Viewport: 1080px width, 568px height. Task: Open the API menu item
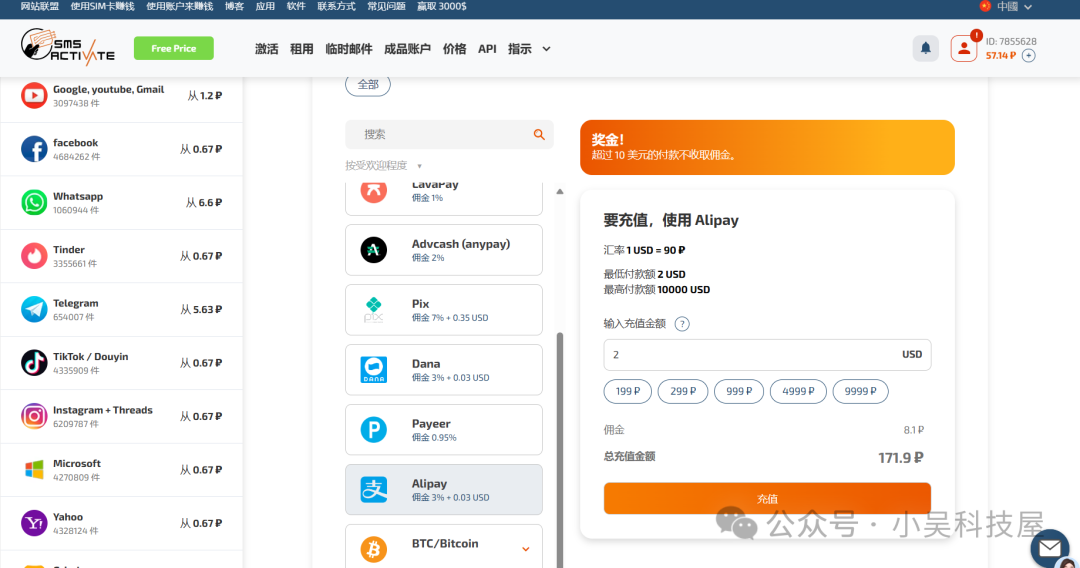coord(487,49)
